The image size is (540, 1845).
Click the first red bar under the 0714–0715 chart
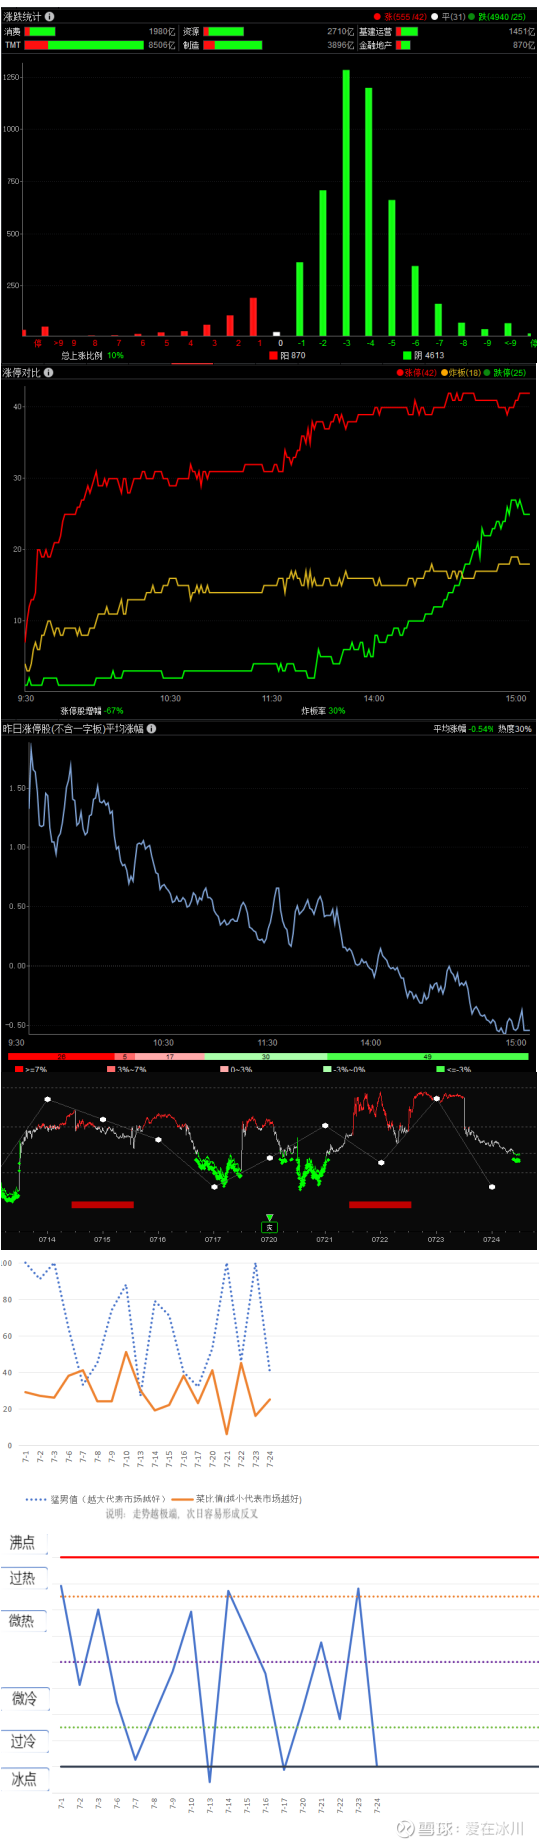click(102, 1205)
